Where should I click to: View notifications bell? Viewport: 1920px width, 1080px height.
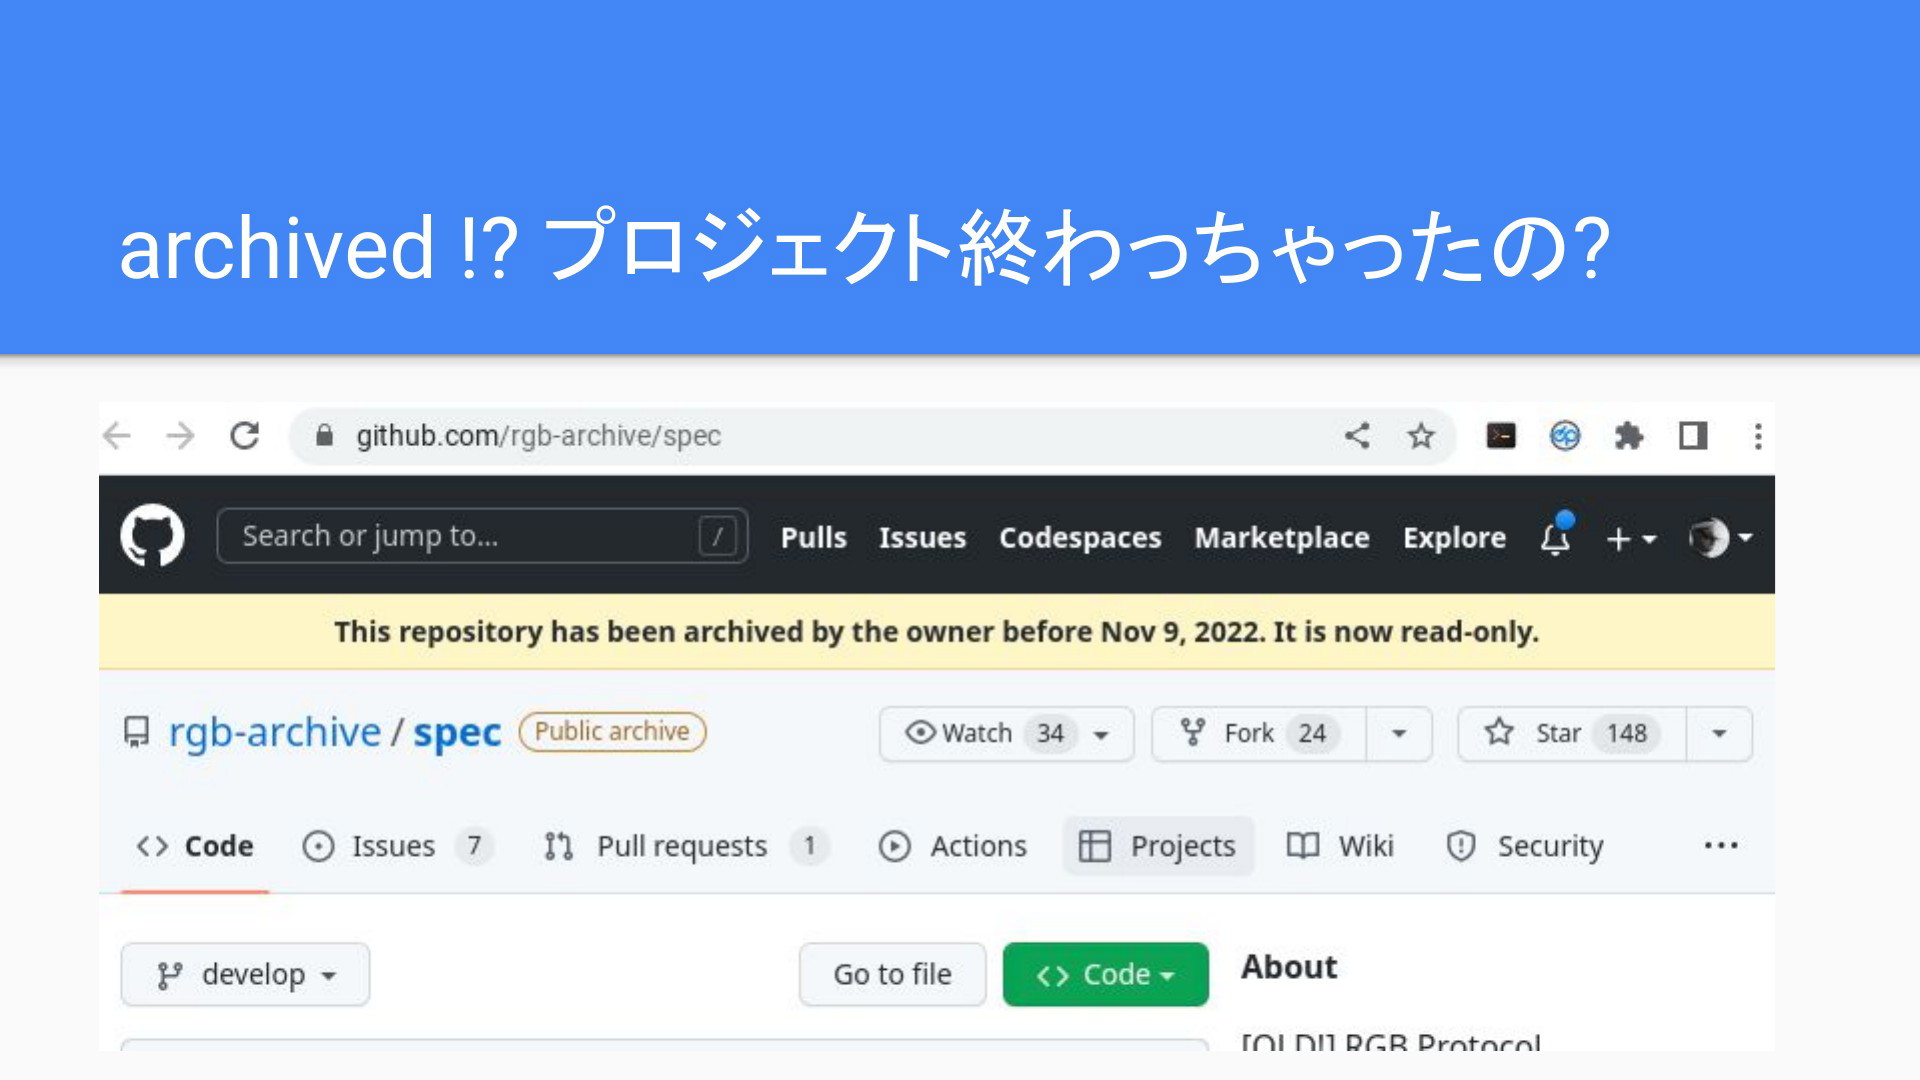tap(1556, 536)
